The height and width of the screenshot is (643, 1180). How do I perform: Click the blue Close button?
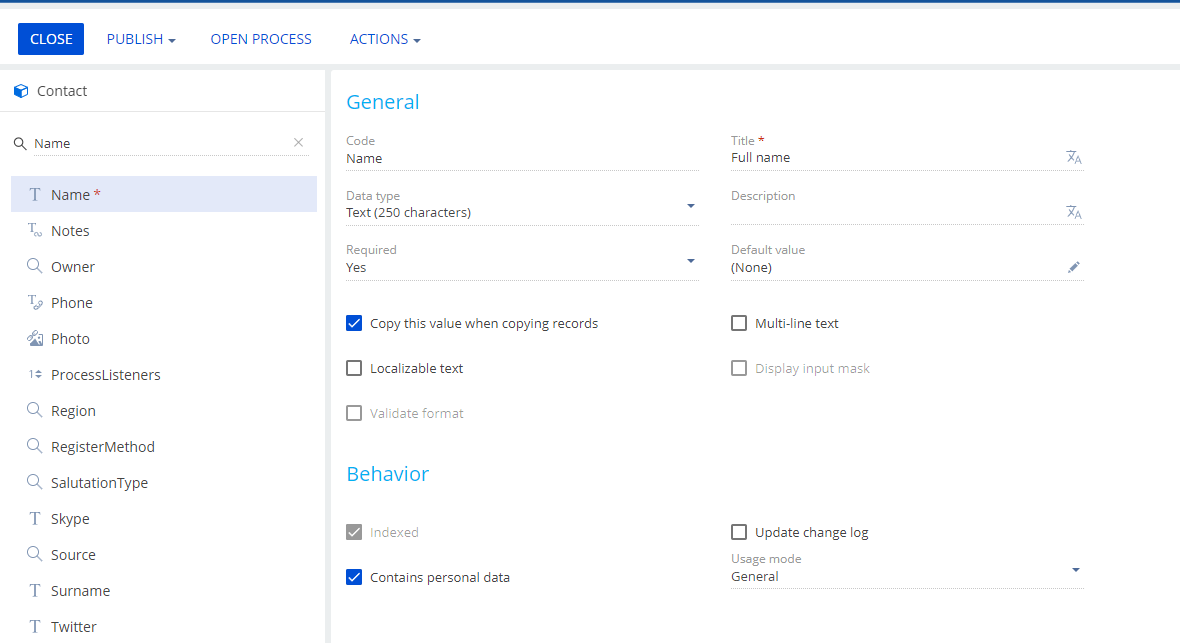(x=51, y=39)
